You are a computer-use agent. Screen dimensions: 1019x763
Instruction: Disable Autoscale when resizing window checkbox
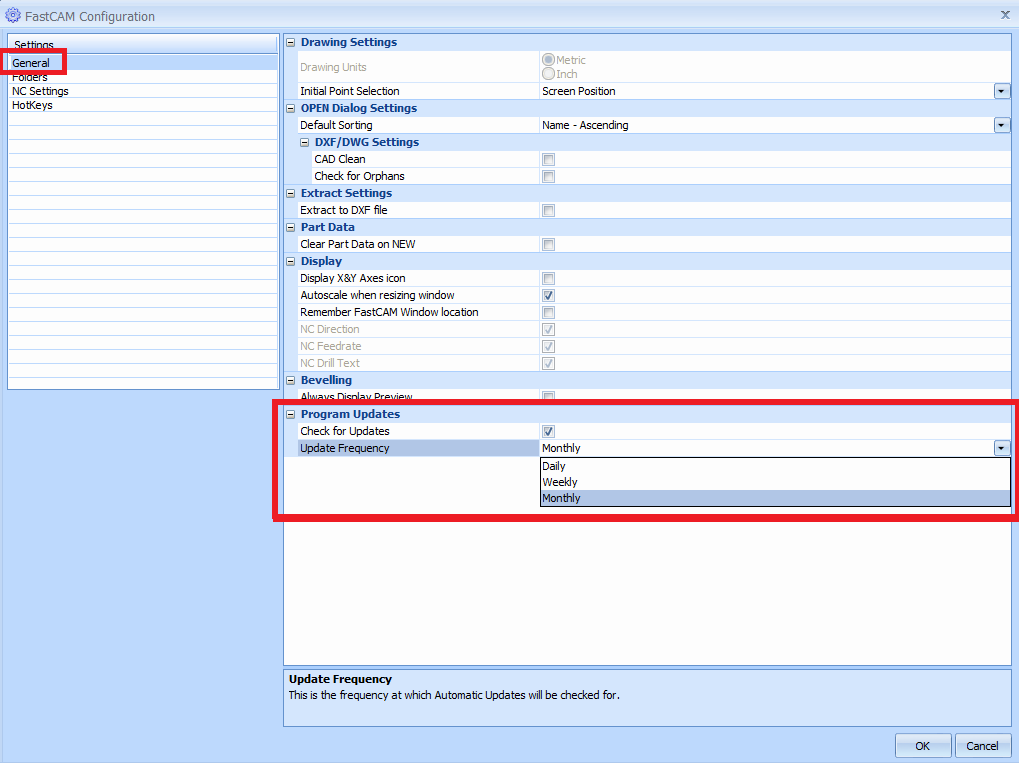click(x=548, y=296)
